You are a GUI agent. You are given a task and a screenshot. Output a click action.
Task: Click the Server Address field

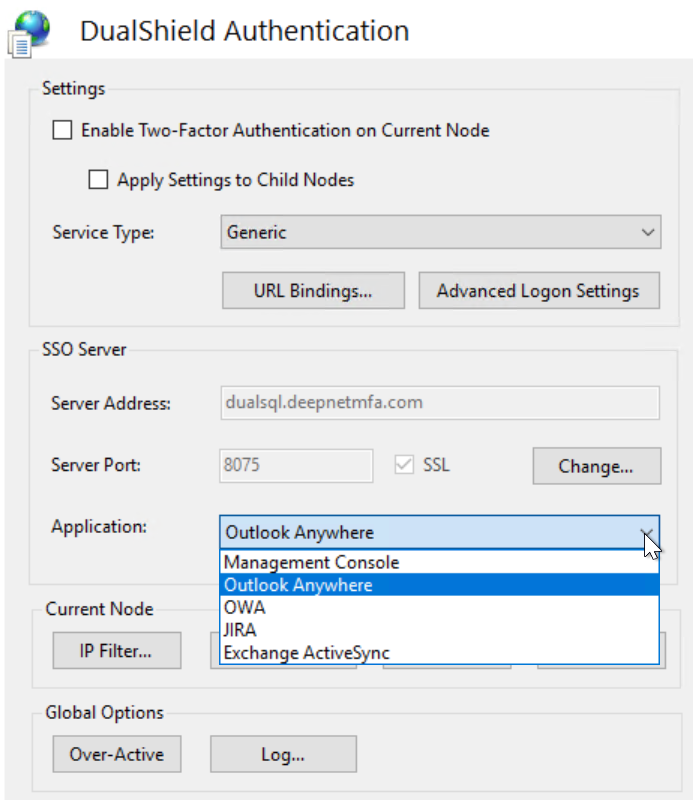(x=439, y=403)
